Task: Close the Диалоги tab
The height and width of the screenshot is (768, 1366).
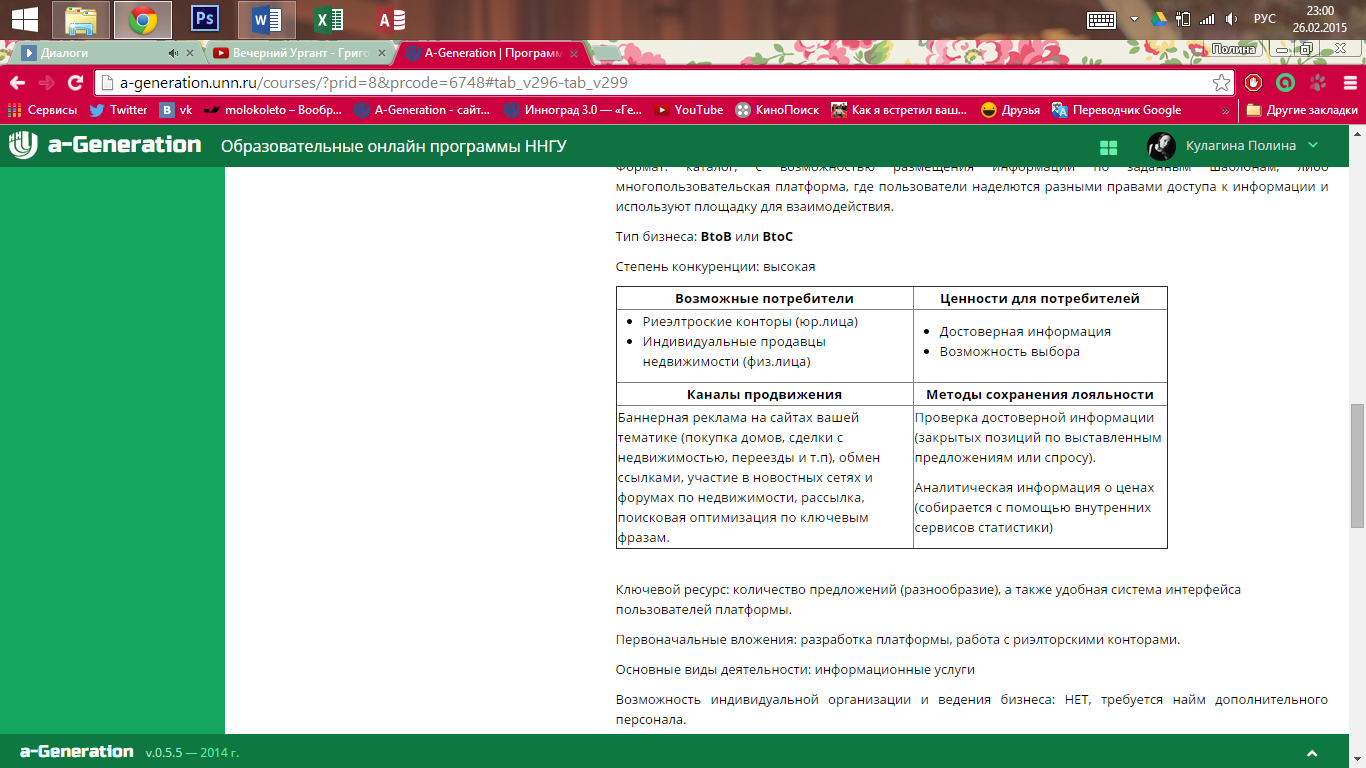Action: click(189, 53)
